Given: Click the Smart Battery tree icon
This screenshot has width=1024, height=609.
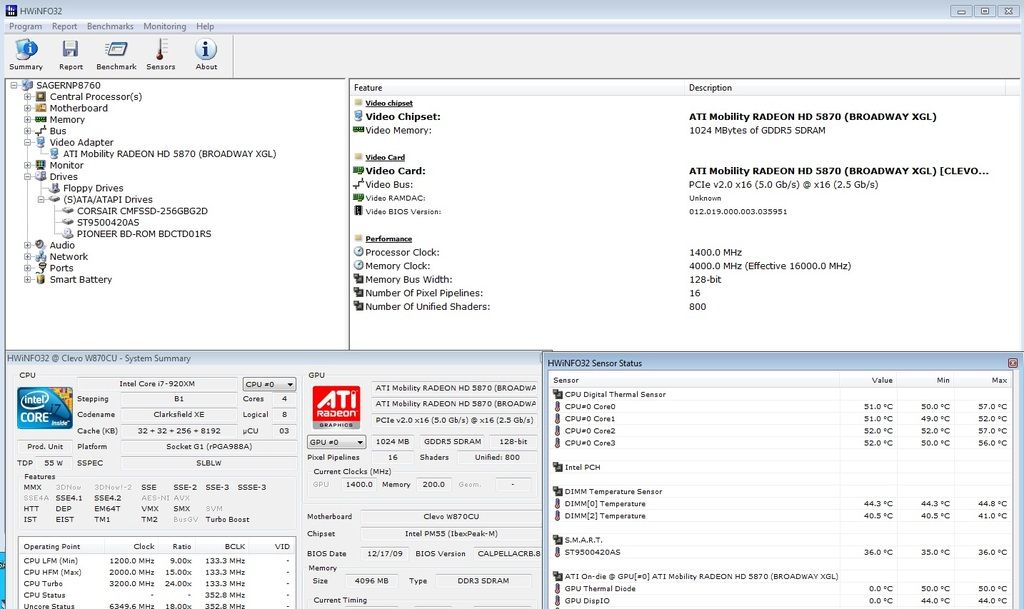Looking at the screenshot, I should click(41, 279).
